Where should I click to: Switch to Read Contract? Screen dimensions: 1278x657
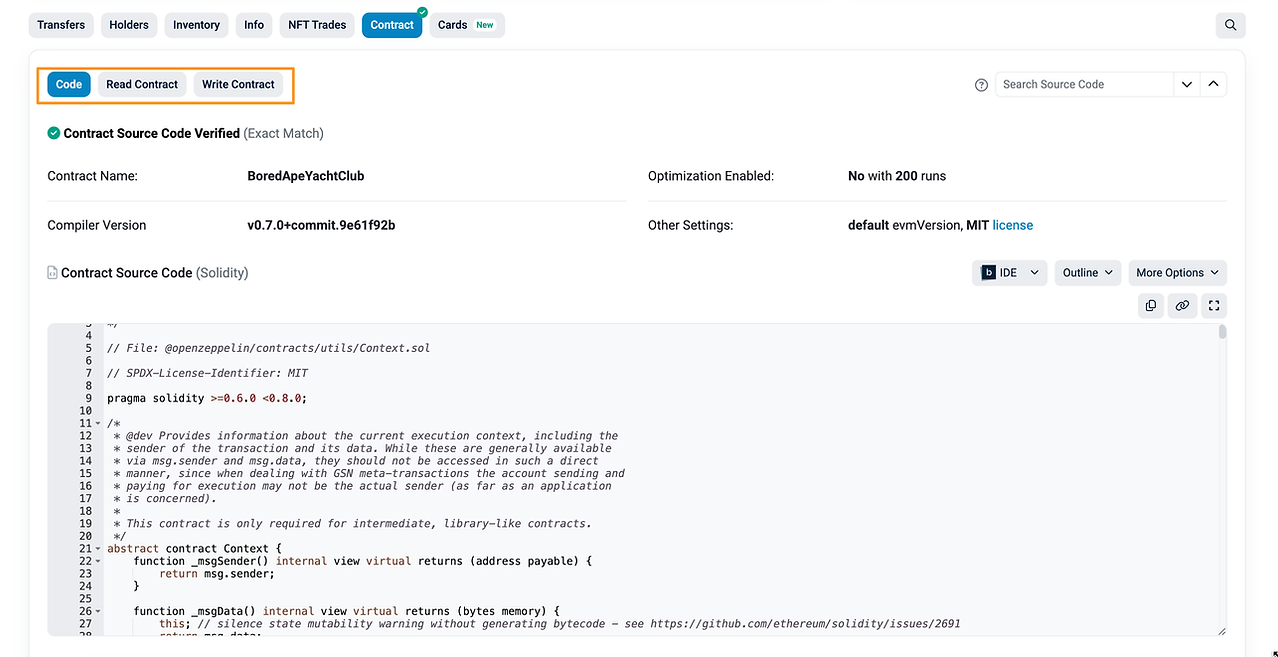pyautogui.click(x=142, y=84)
